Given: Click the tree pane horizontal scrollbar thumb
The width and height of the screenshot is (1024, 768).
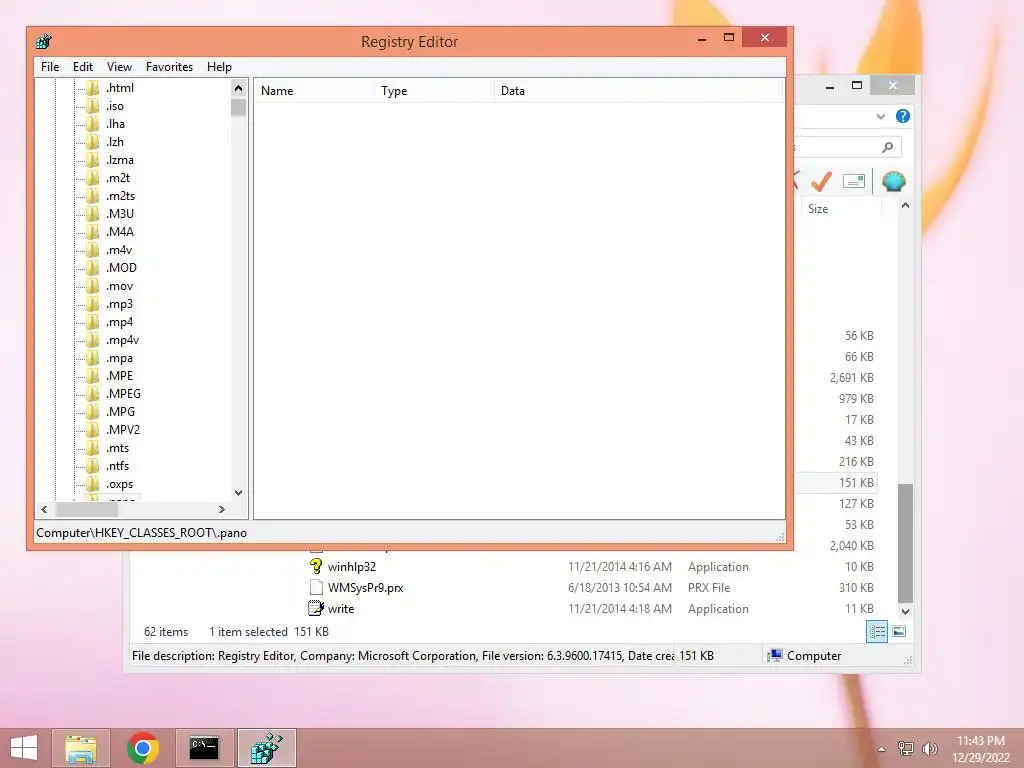Looking at the screenshot, I should 87,509.
